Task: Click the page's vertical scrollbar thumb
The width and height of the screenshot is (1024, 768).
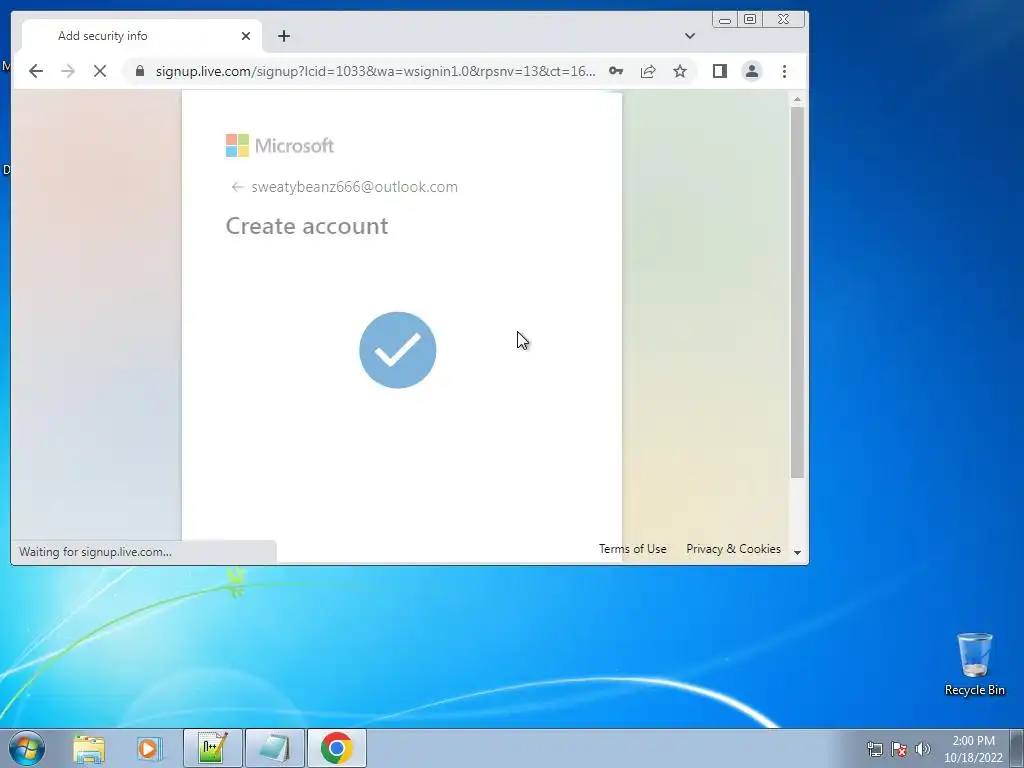Action: point(797,292)
